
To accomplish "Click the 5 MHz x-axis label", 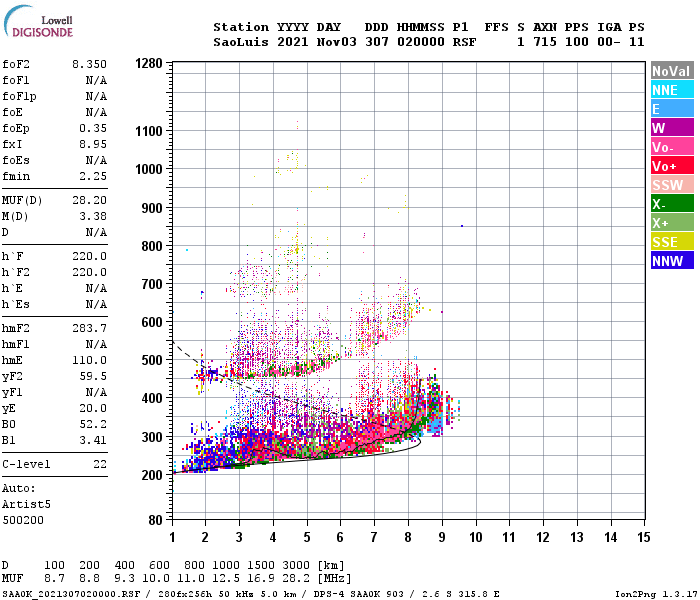I will [307, 537].
